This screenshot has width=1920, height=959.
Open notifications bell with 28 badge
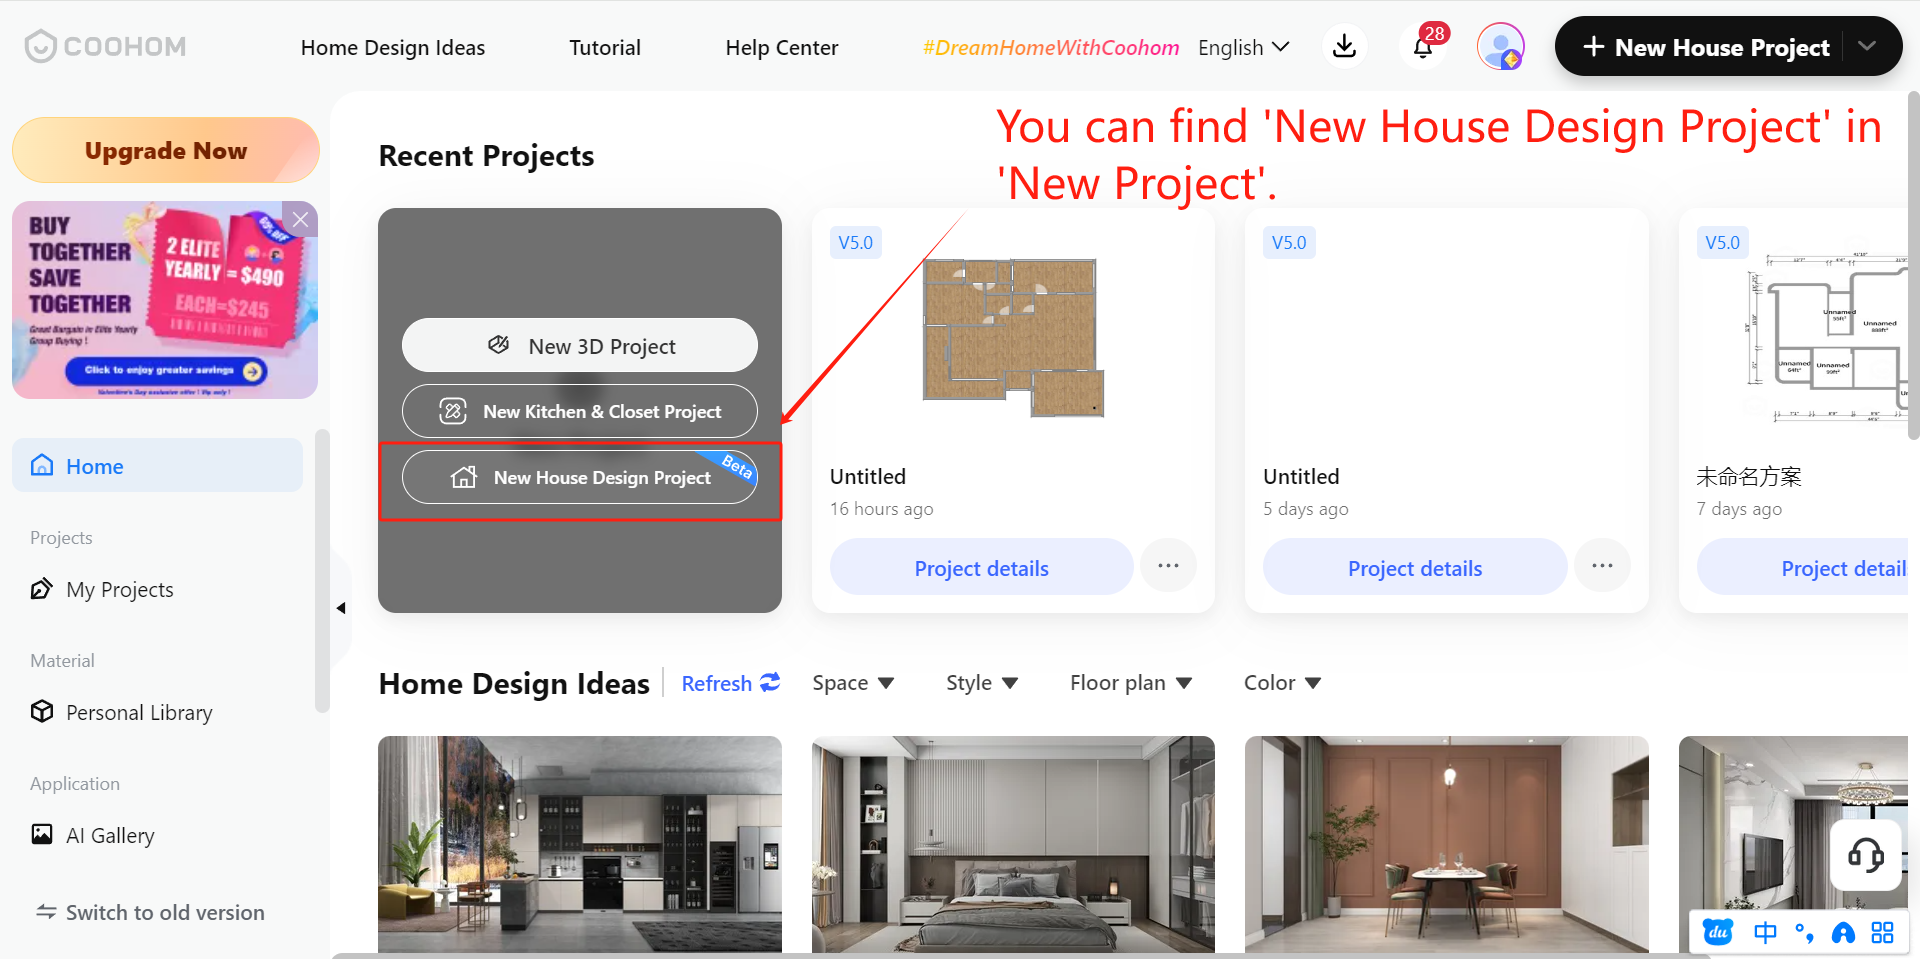tap(1423, 46)
